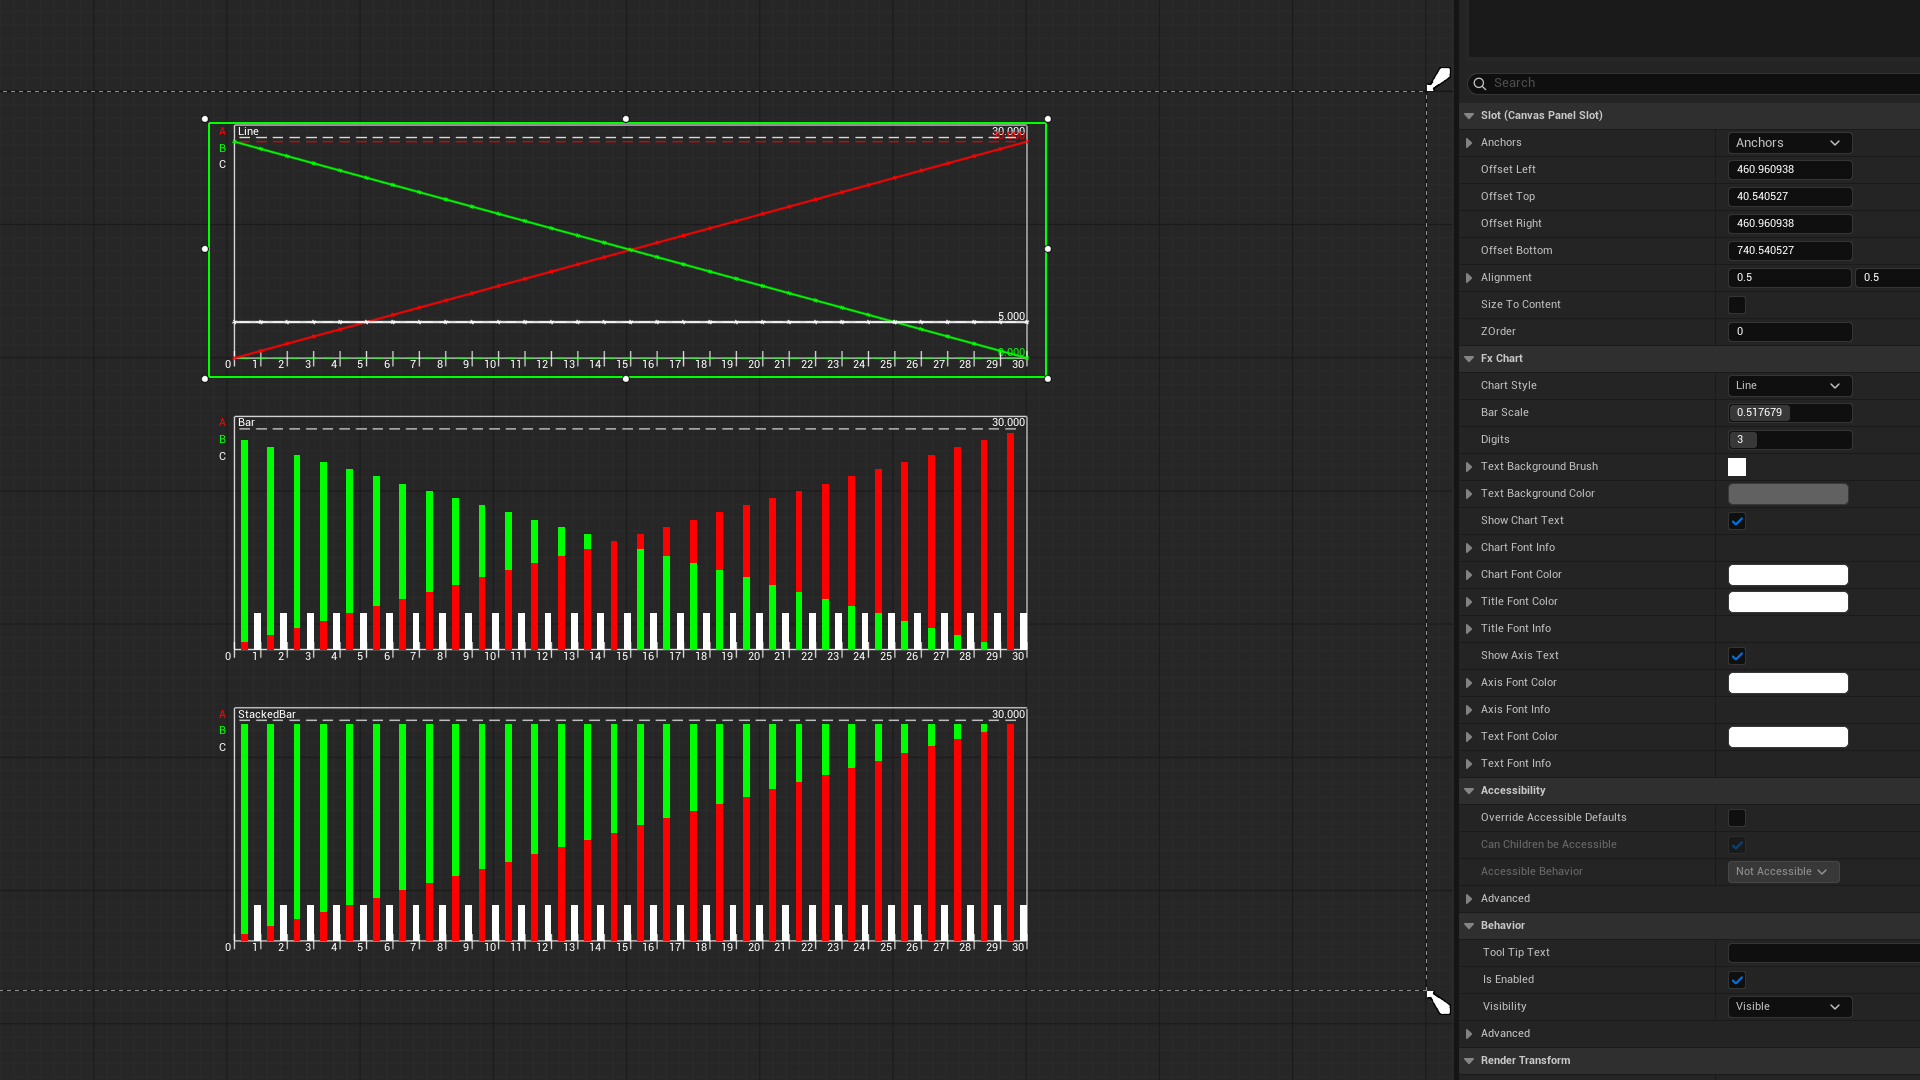The image size is (1920, 1080).
Task: Click the Bar Scale slider field
Action: click(1790, 413)
